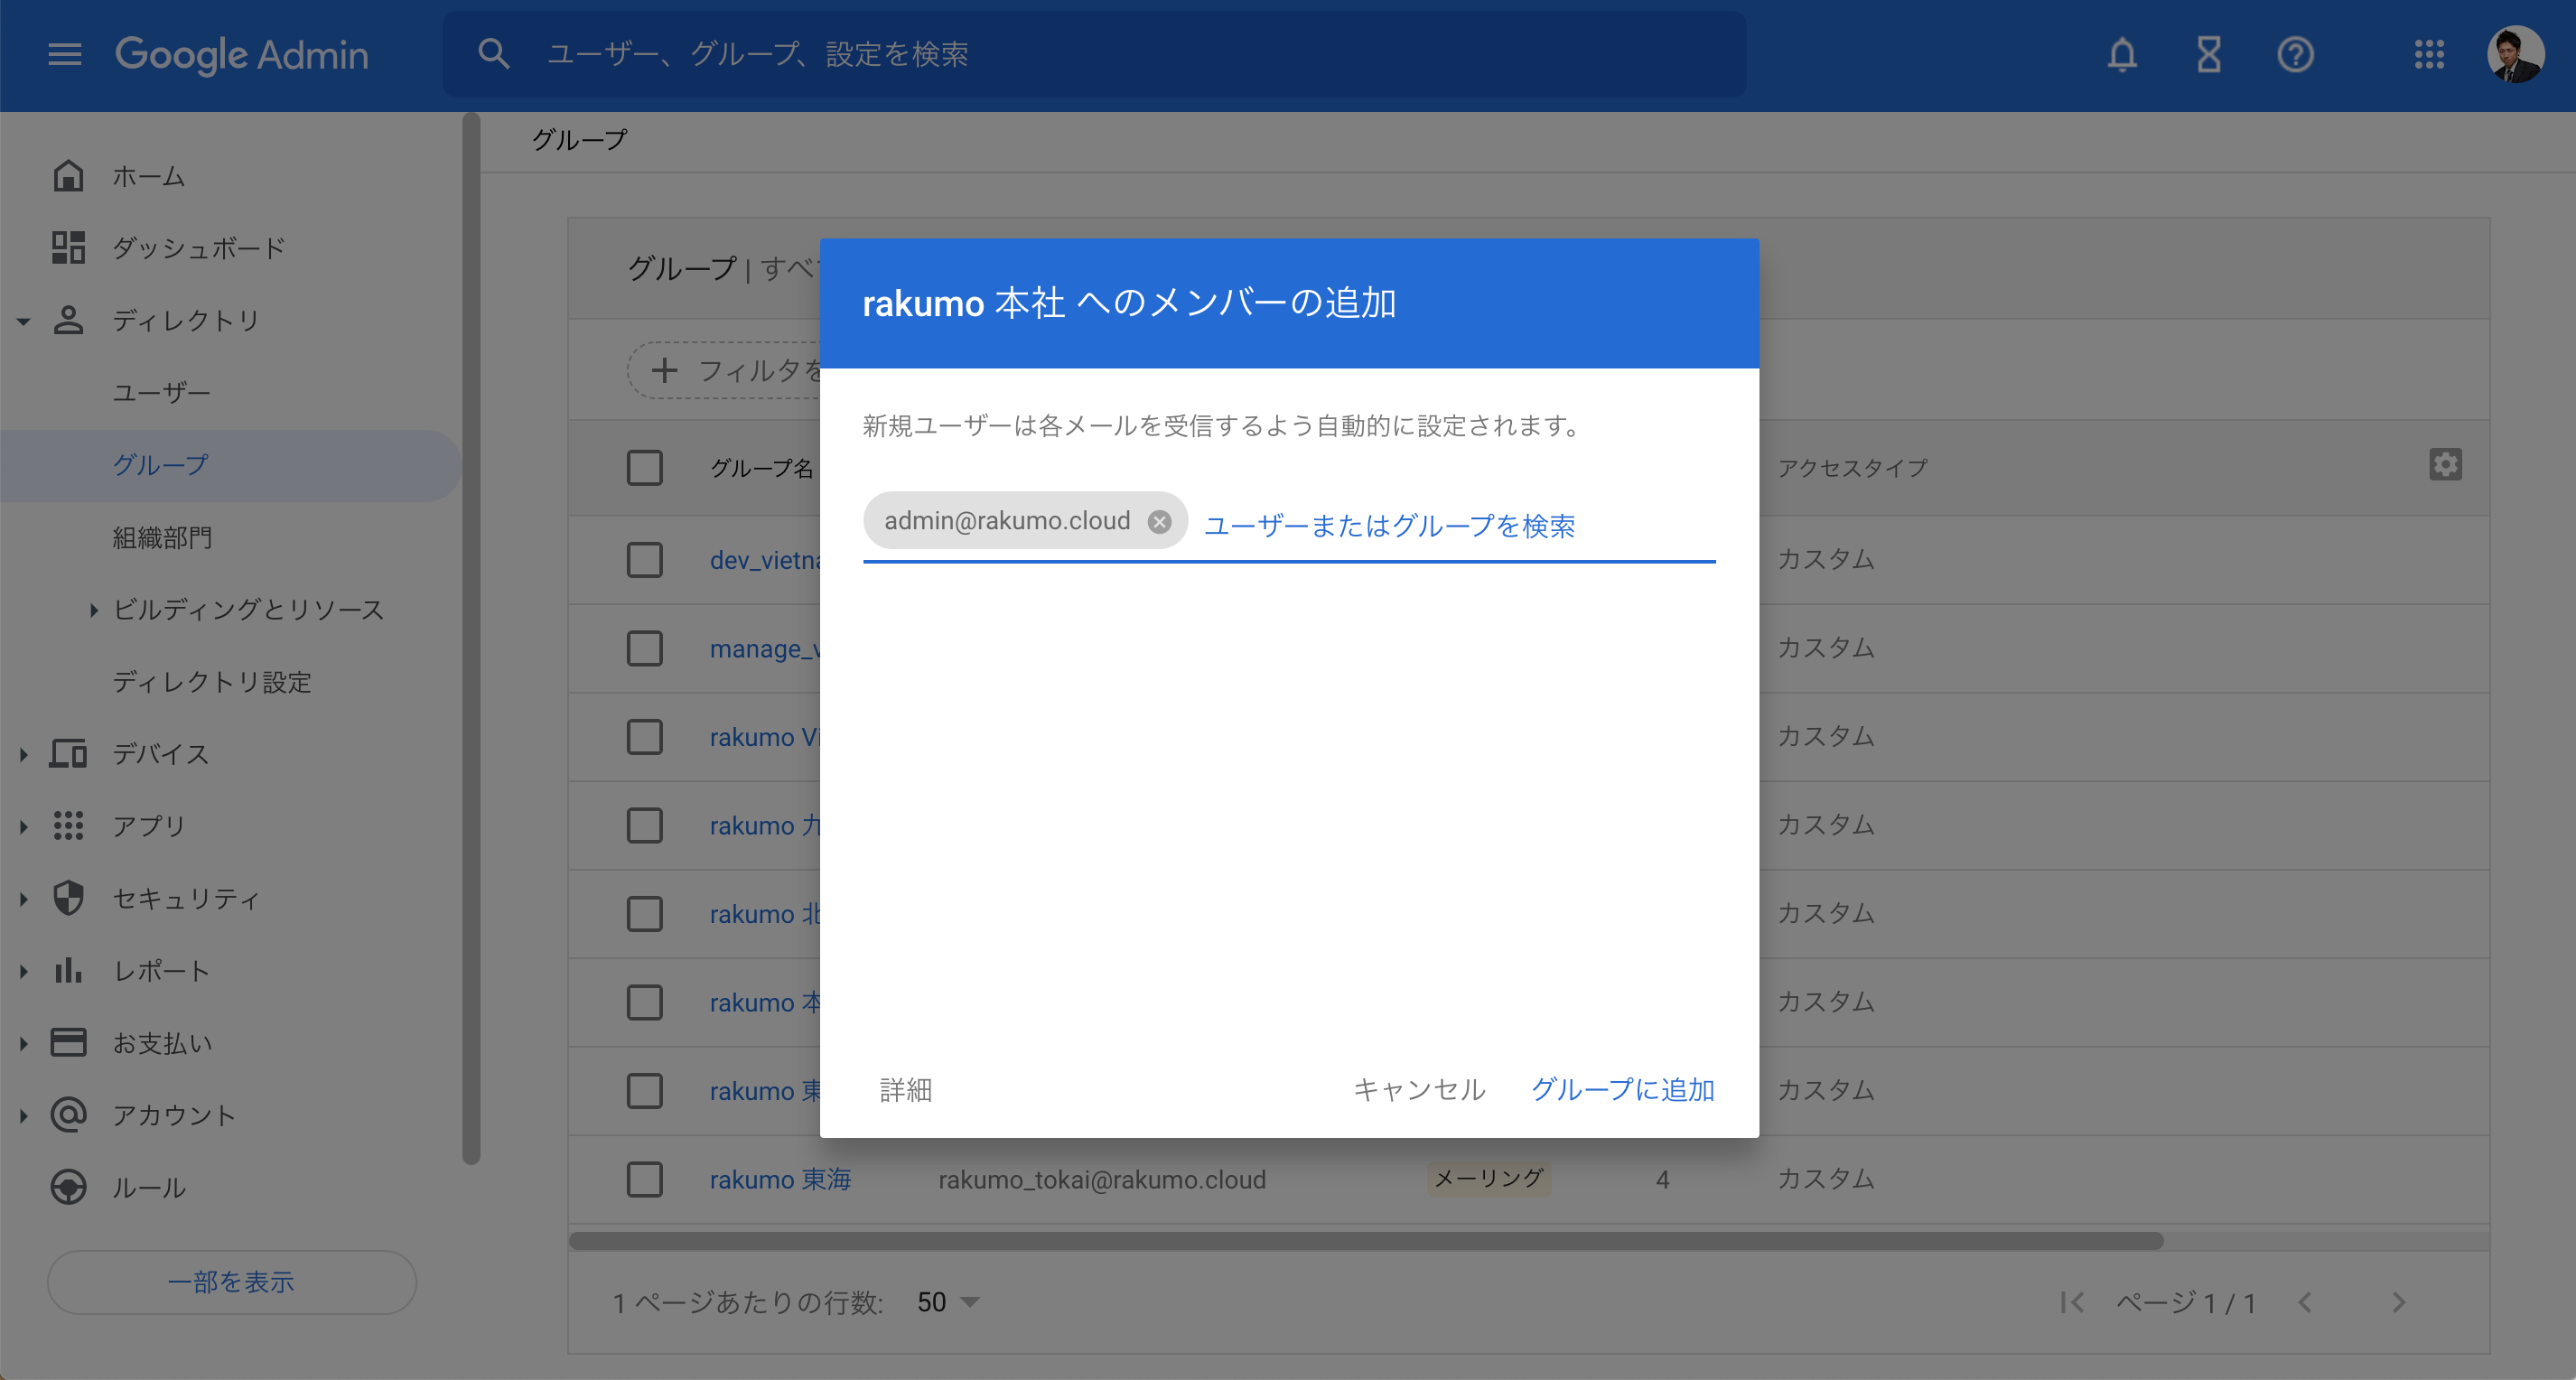Viewport: 2576px width, 1380px height.
Task: Open the main hamburger menu
Action: [x=65, y=54]
